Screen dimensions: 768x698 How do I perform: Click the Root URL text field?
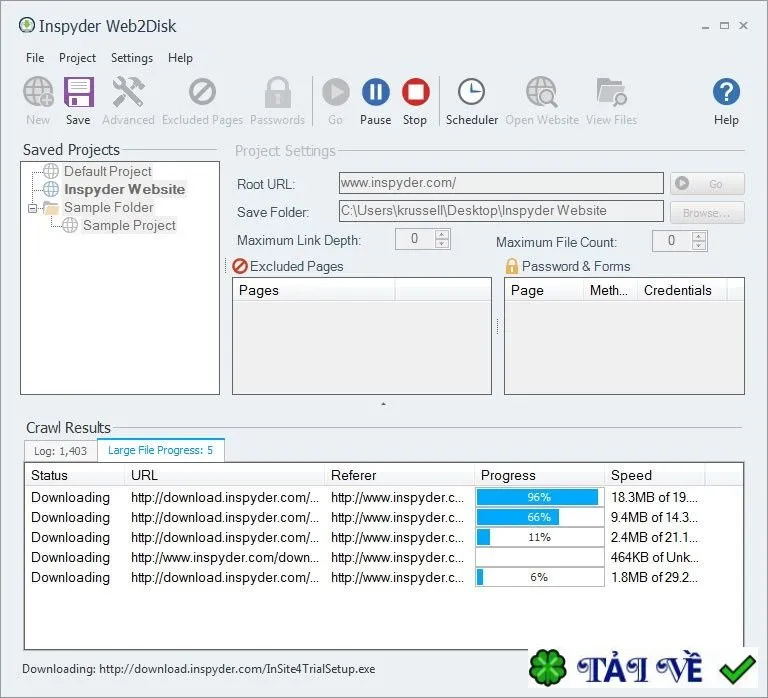coord(501,183)
